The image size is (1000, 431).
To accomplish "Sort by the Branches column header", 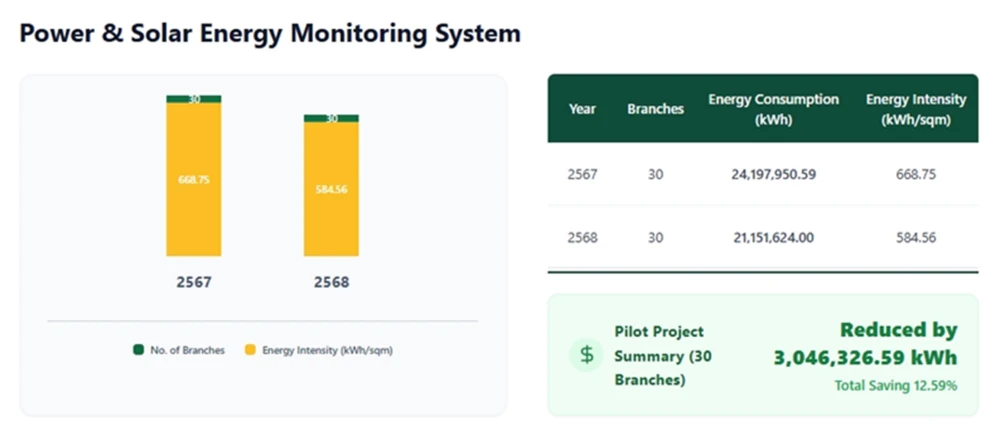I will click(655, 109).
